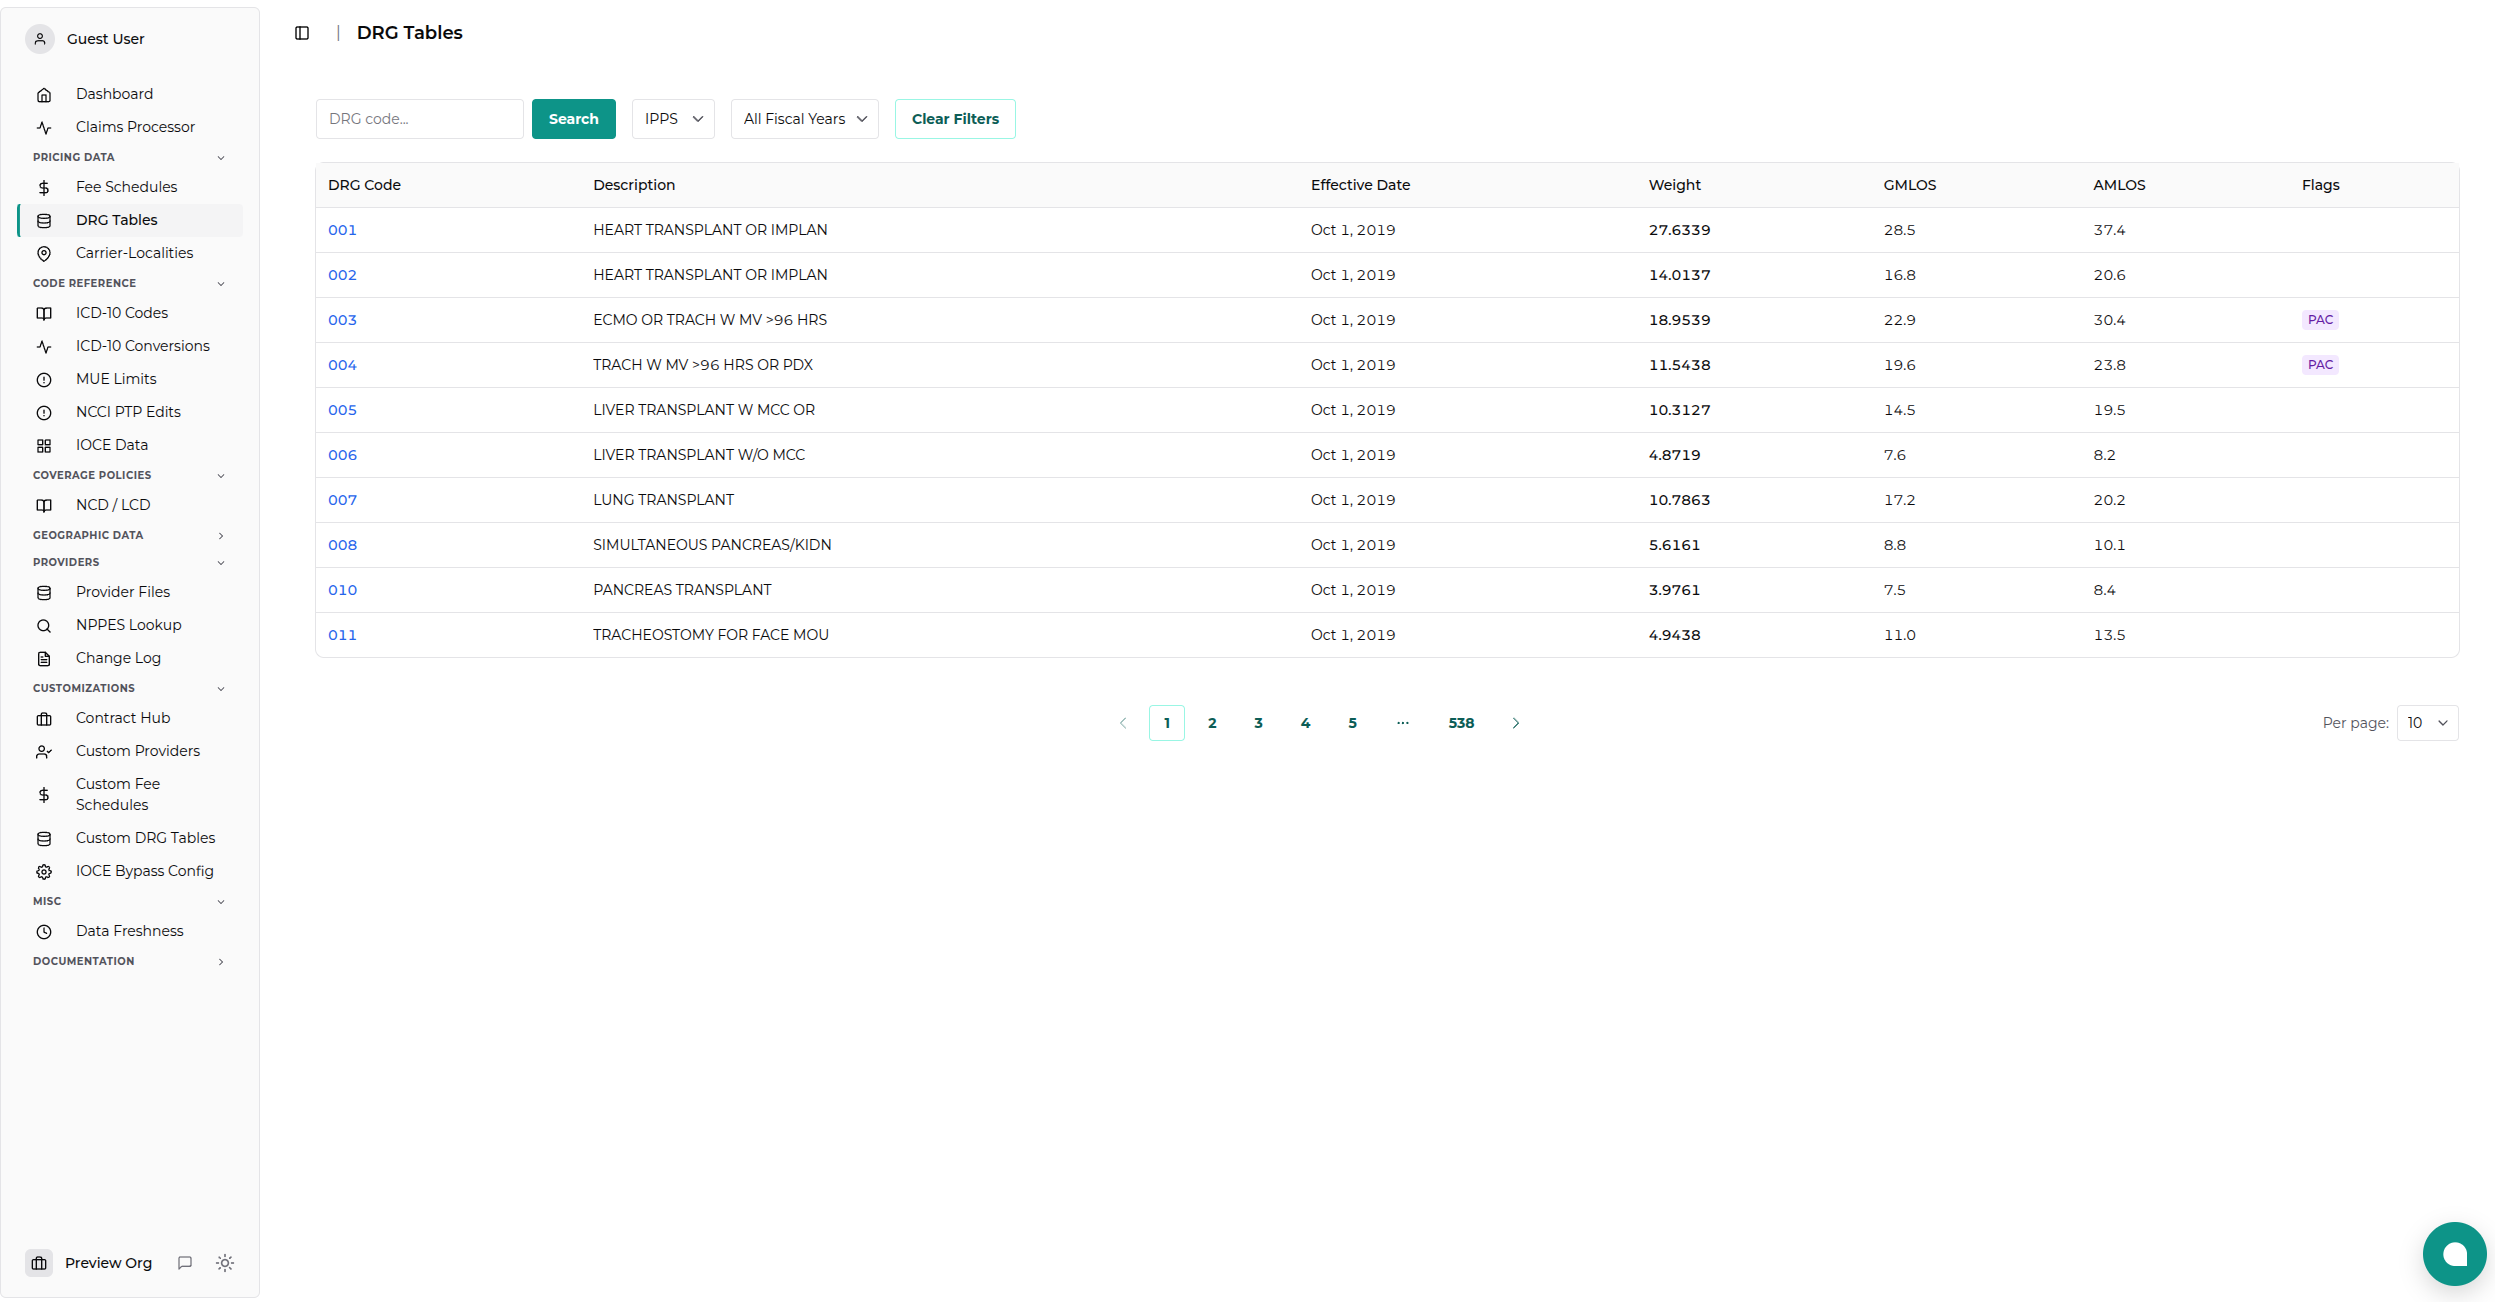The image size is (2495, 1302).
Task: Click the Provider Files database icon
Action: [x=44, y=593]
